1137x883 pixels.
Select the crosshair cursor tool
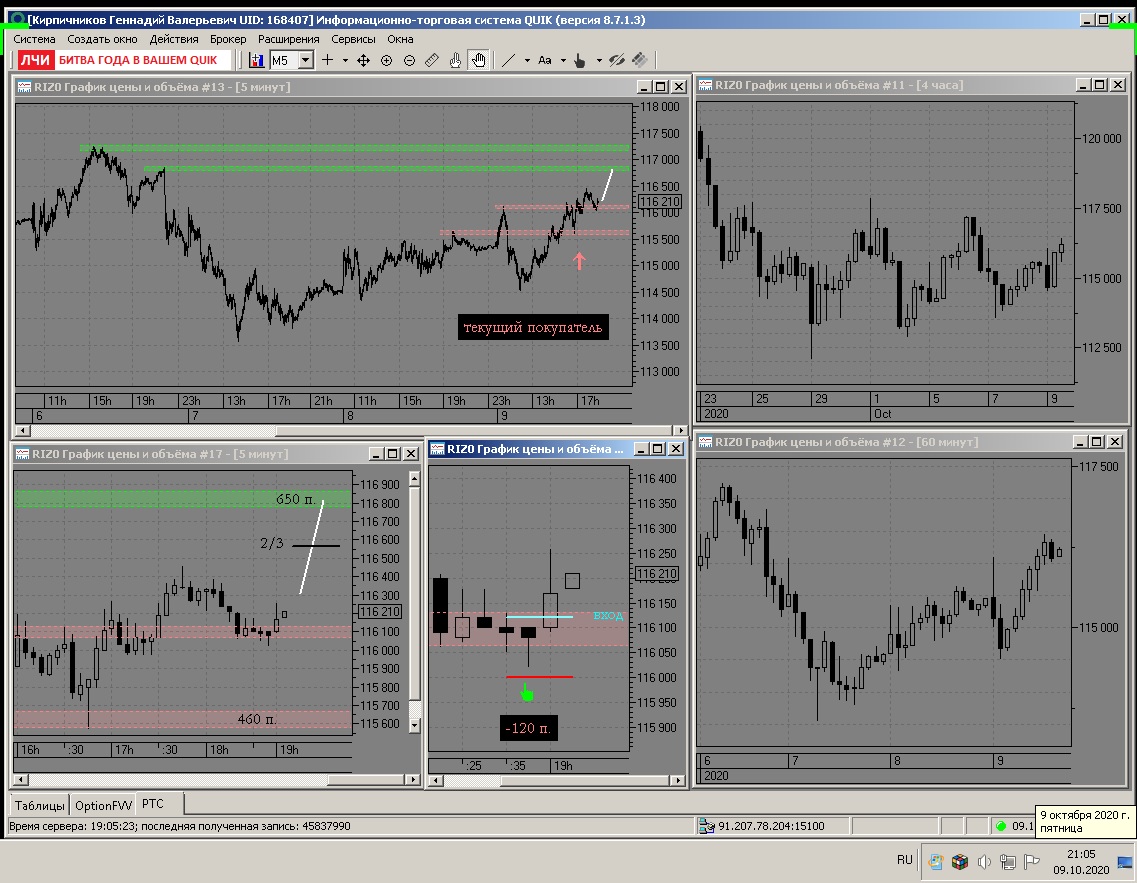click(x=328, y=60)
